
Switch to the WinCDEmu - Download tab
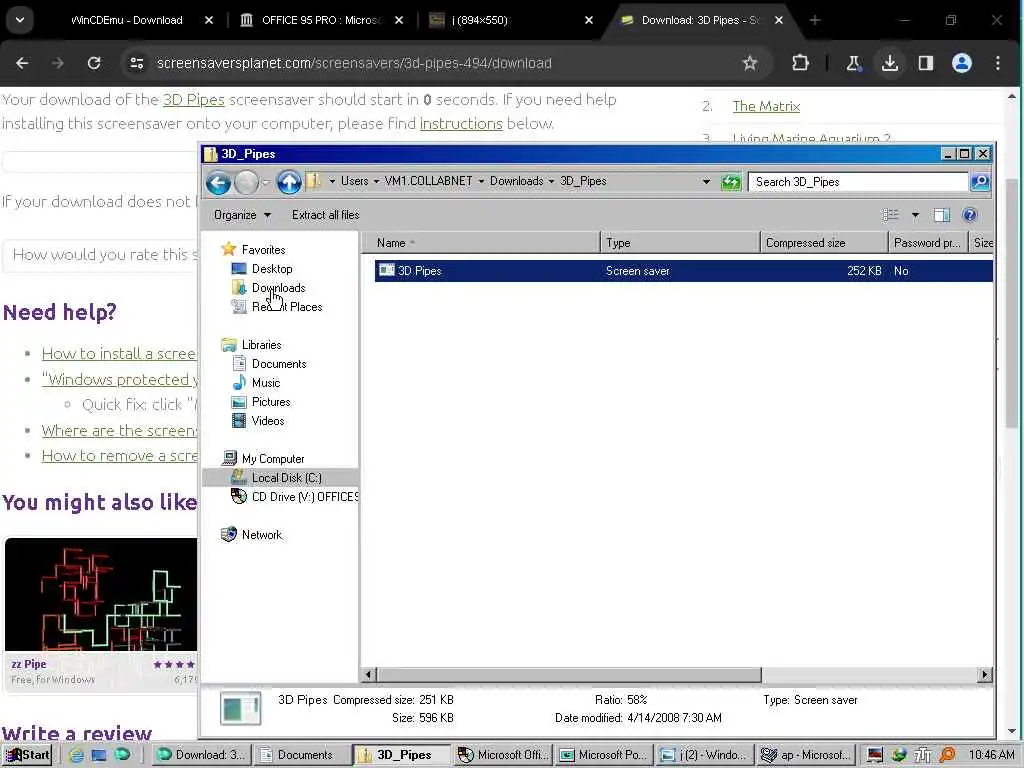127,20
